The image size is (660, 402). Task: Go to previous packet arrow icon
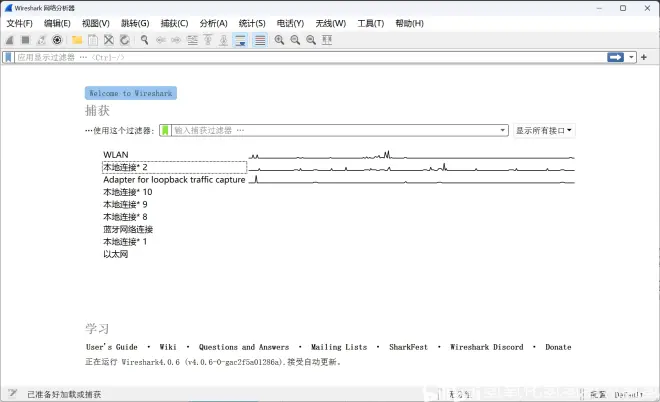click(x=160, y=40)
